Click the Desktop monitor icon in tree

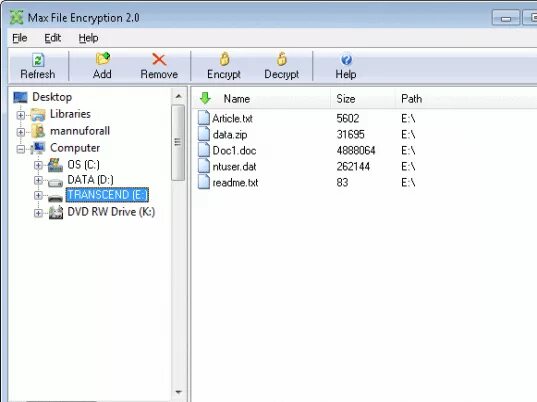[x=20, y=97]
